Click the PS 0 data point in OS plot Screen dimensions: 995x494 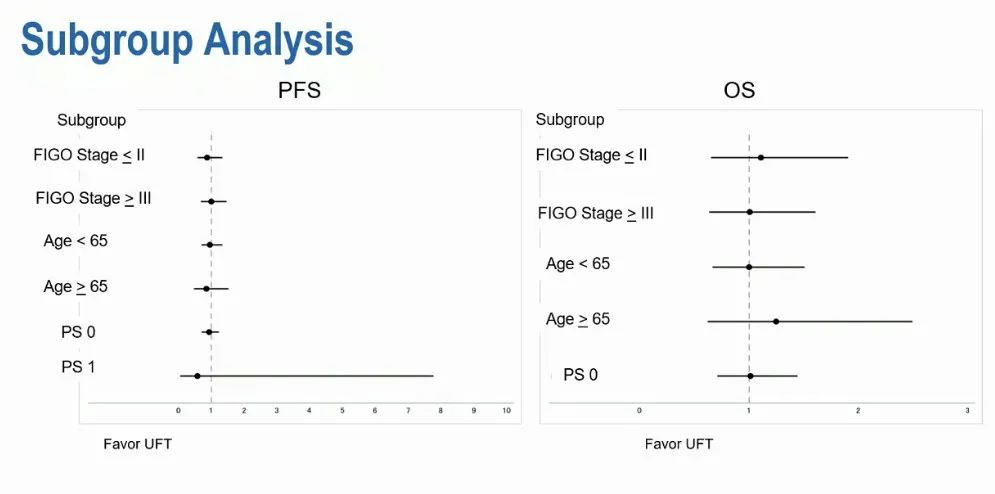point(750,376)
